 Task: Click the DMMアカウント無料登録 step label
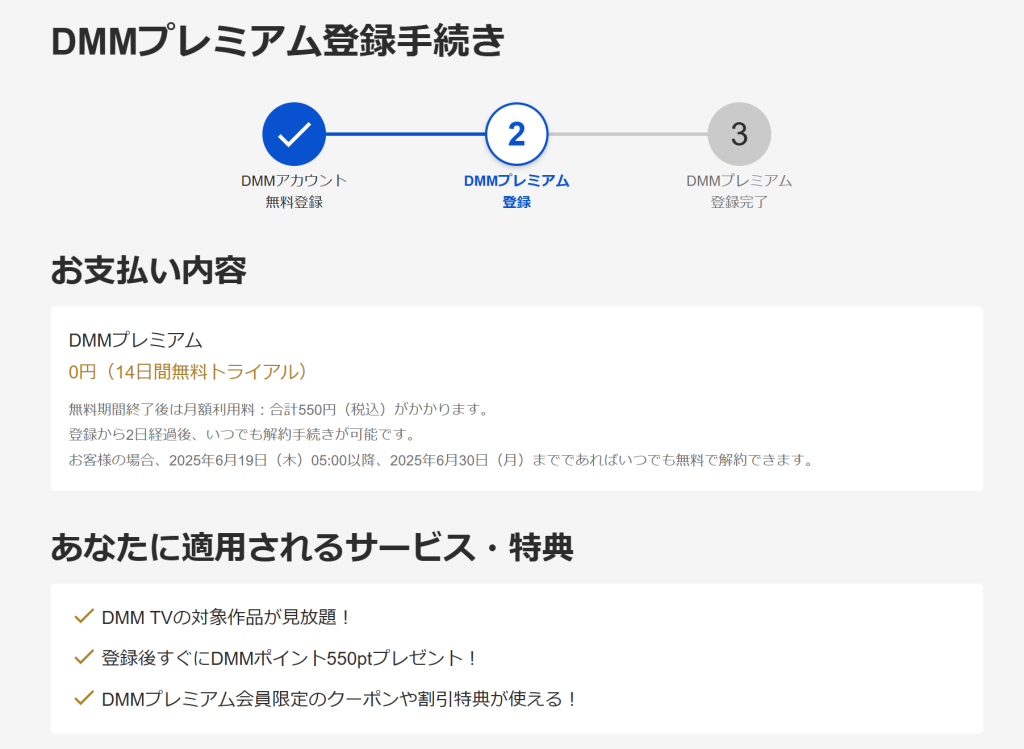(294, 191)
